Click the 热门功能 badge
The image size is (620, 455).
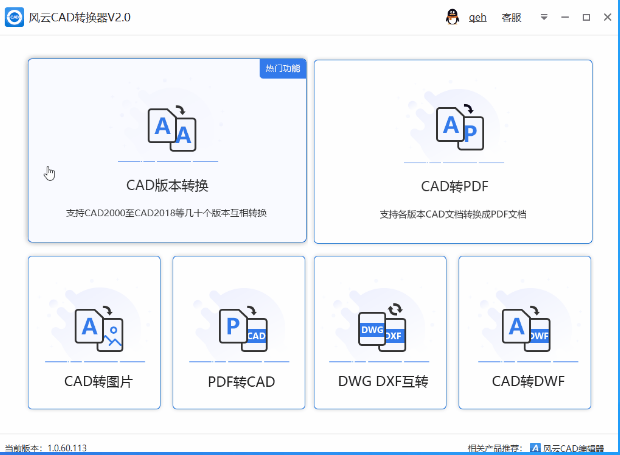point(283,68)
